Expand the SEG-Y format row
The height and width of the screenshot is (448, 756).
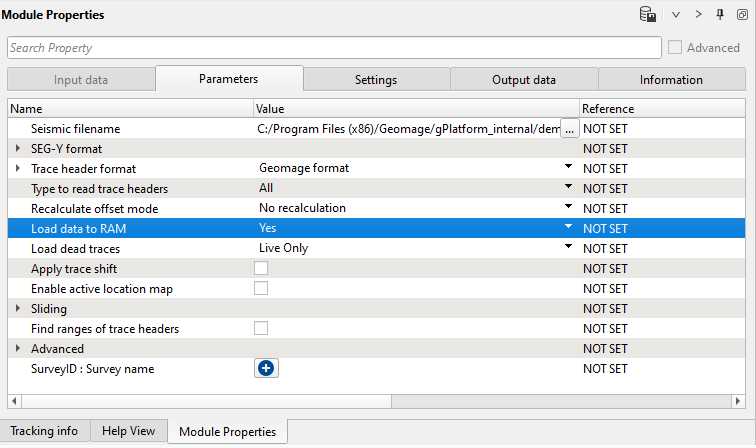pyautogui.click(x=18, y=148)
